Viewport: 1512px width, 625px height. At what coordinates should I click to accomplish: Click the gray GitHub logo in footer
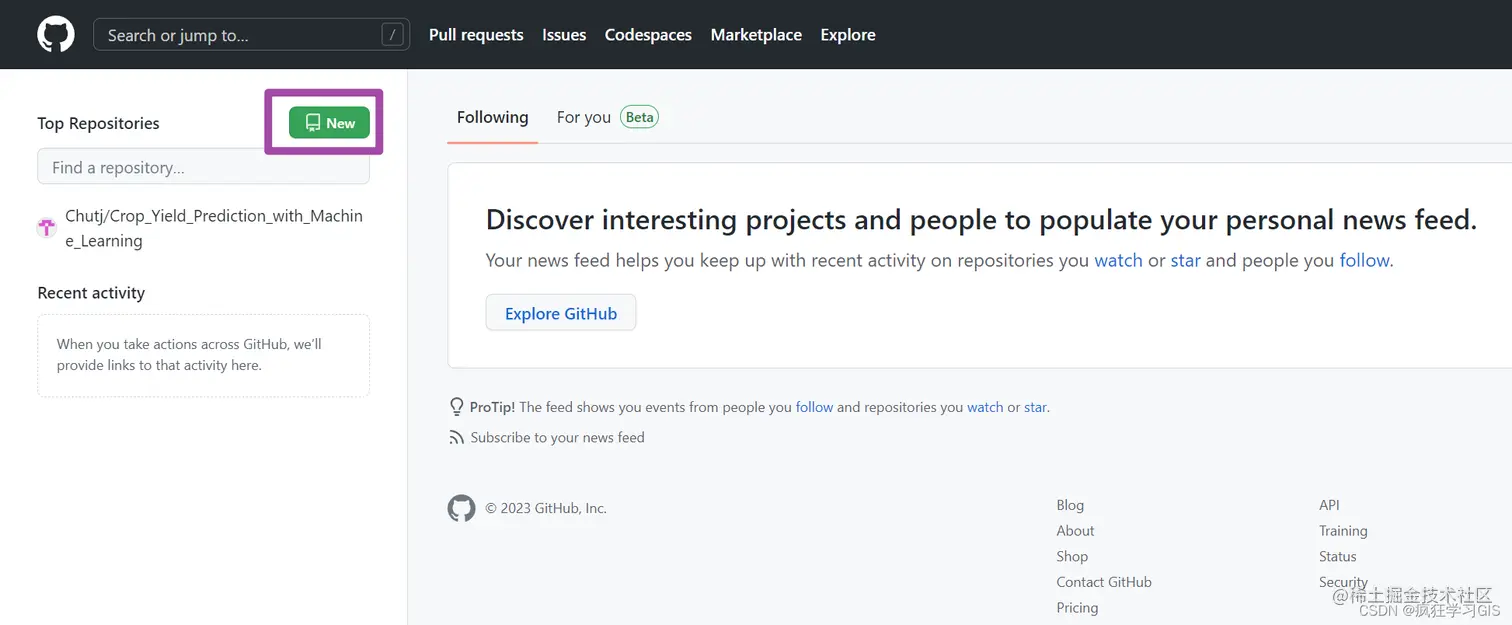[461, 508]
